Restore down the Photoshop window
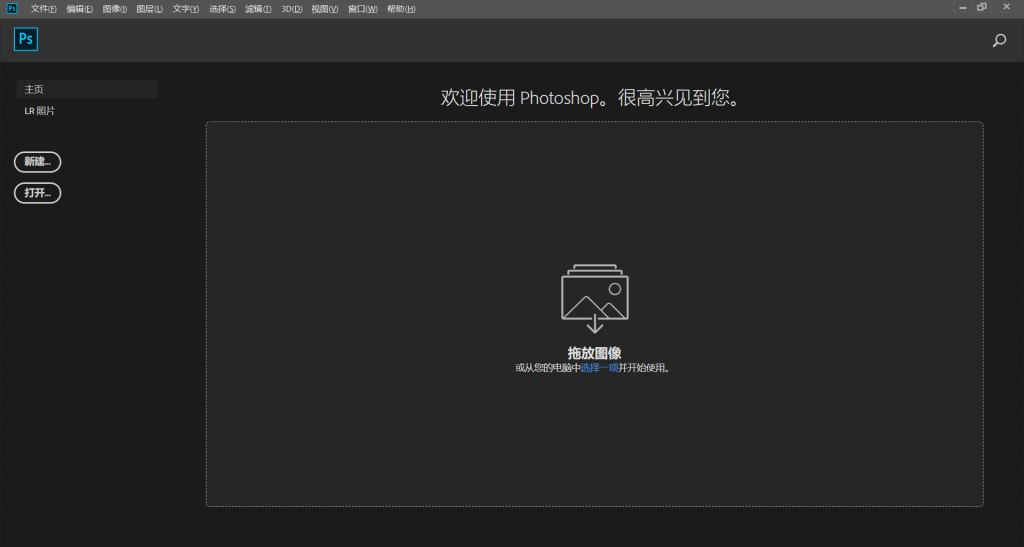Image resolution: width=1024 pixels, height=547 pixels. 982,7
